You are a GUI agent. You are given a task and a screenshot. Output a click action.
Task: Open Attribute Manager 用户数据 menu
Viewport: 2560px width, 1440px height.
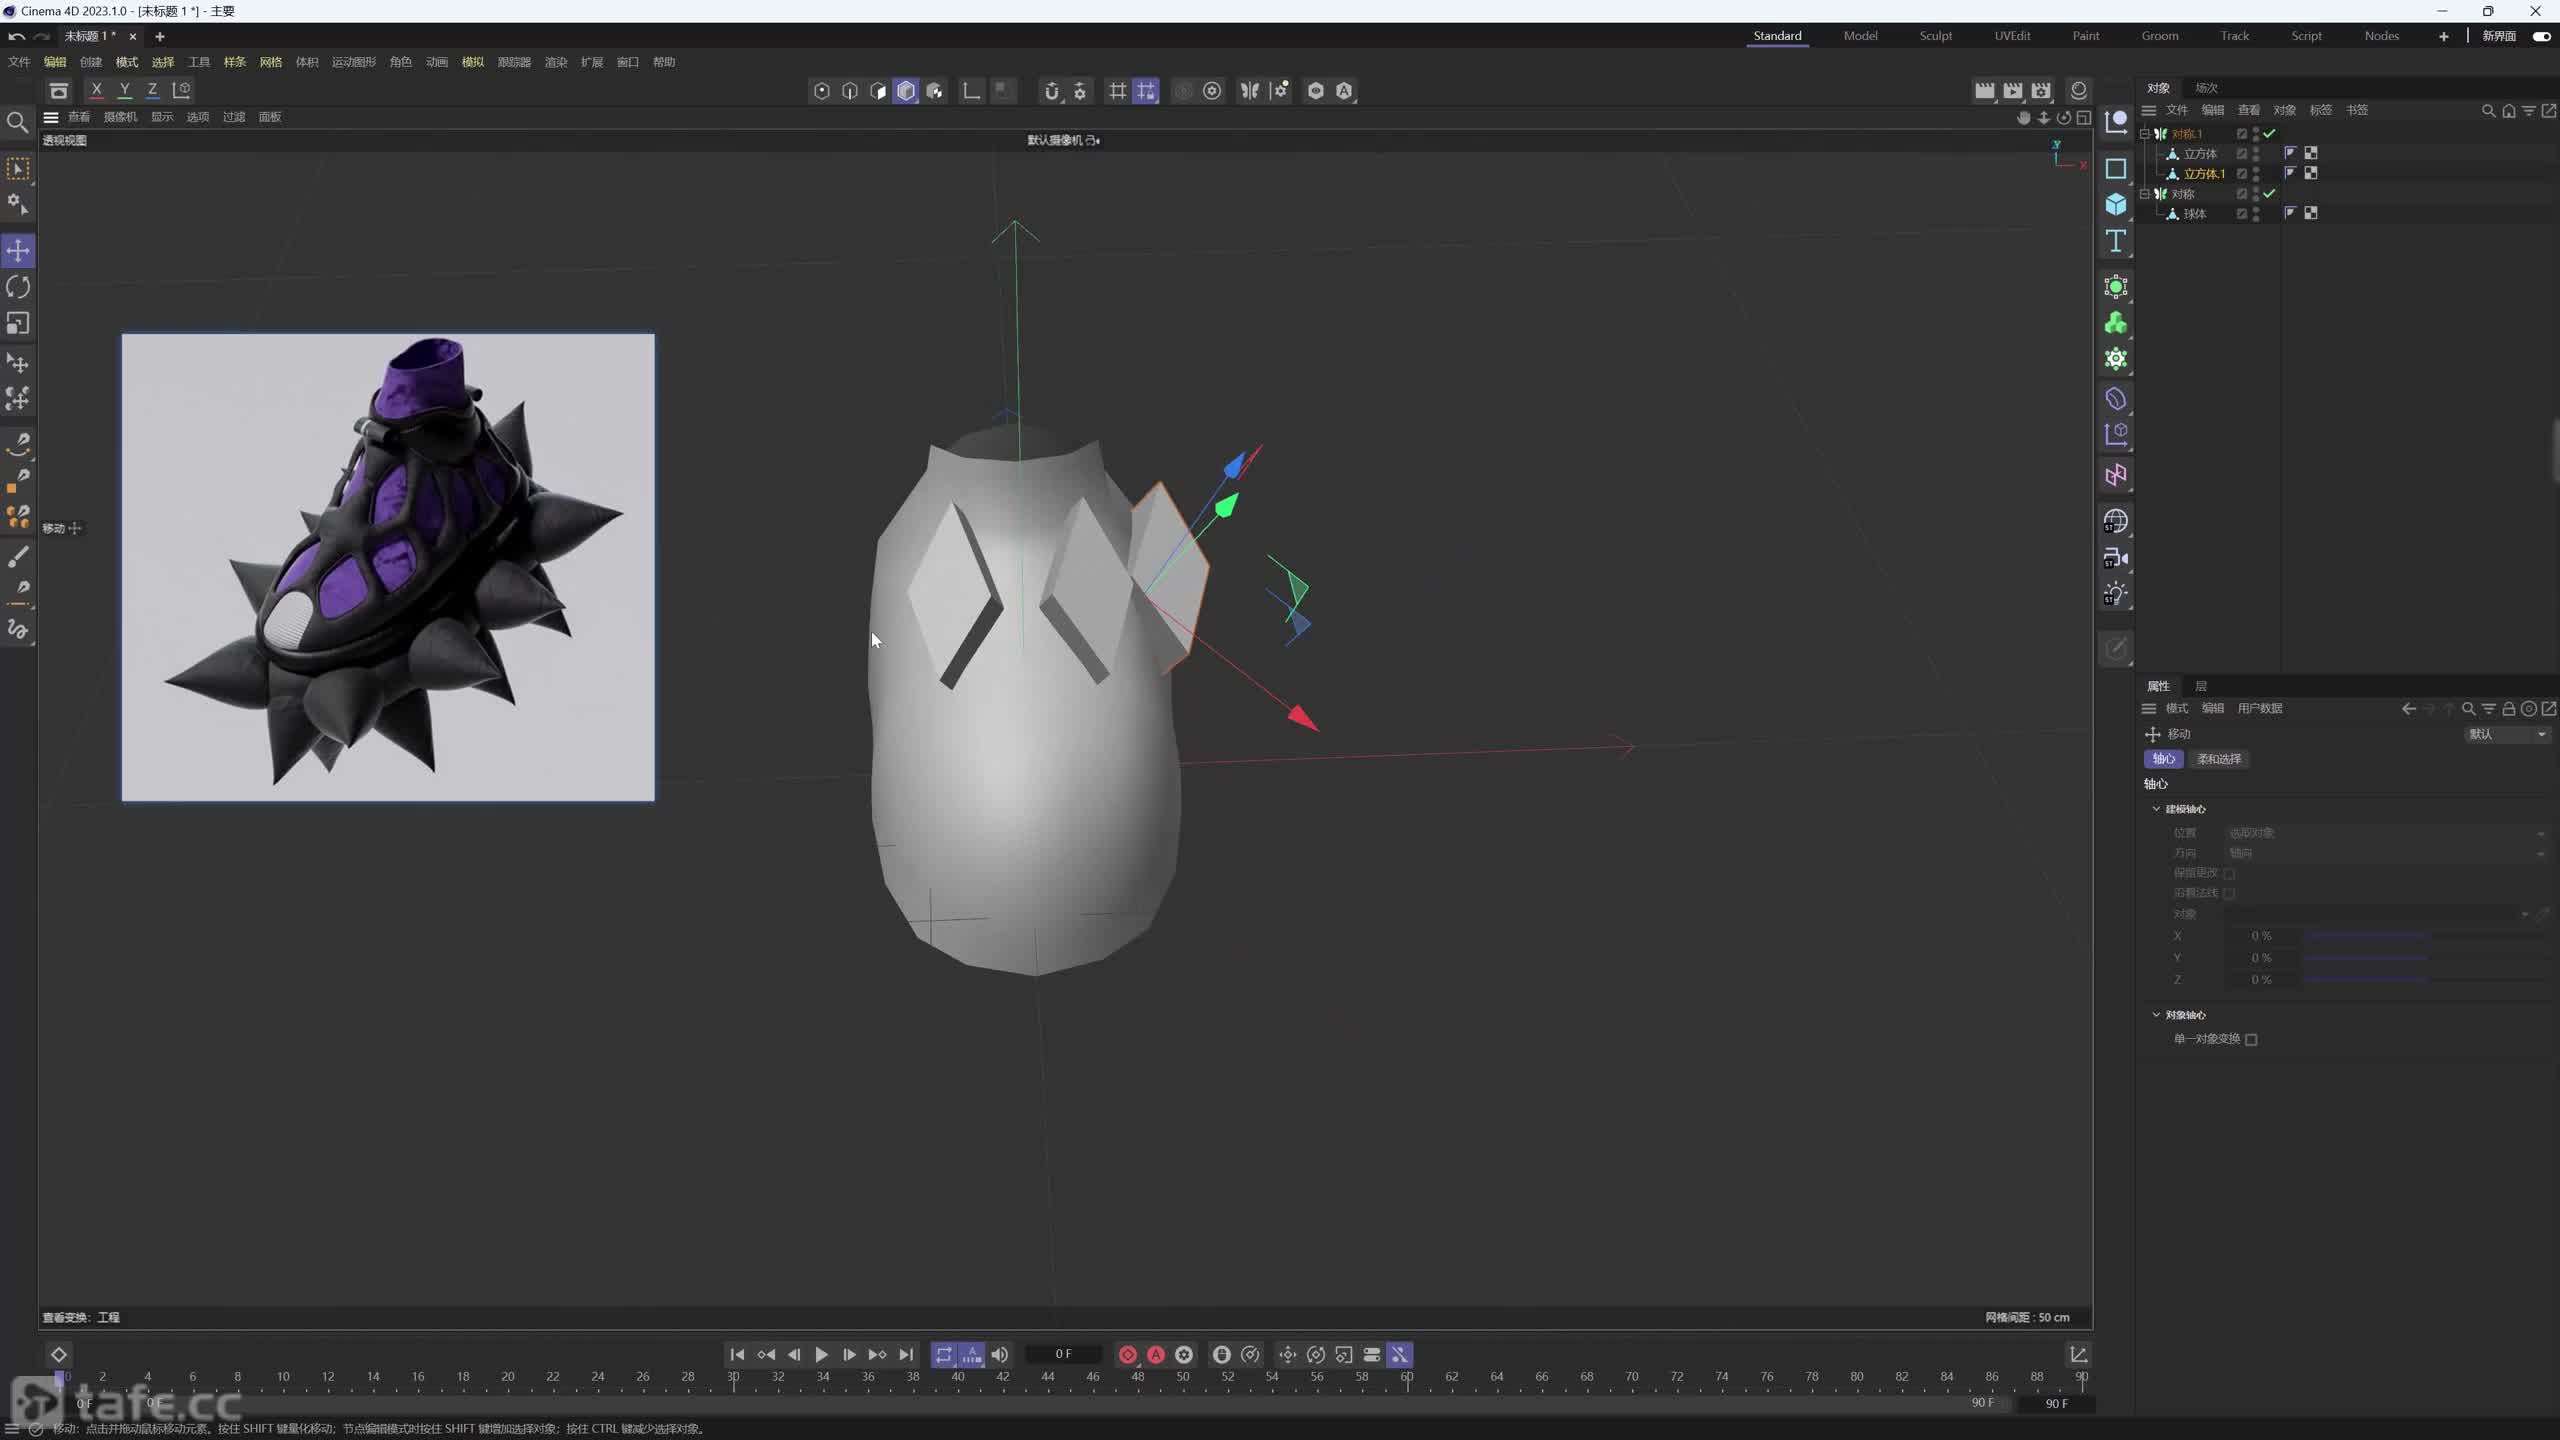pyautogui.click(x=2260, y=708)
